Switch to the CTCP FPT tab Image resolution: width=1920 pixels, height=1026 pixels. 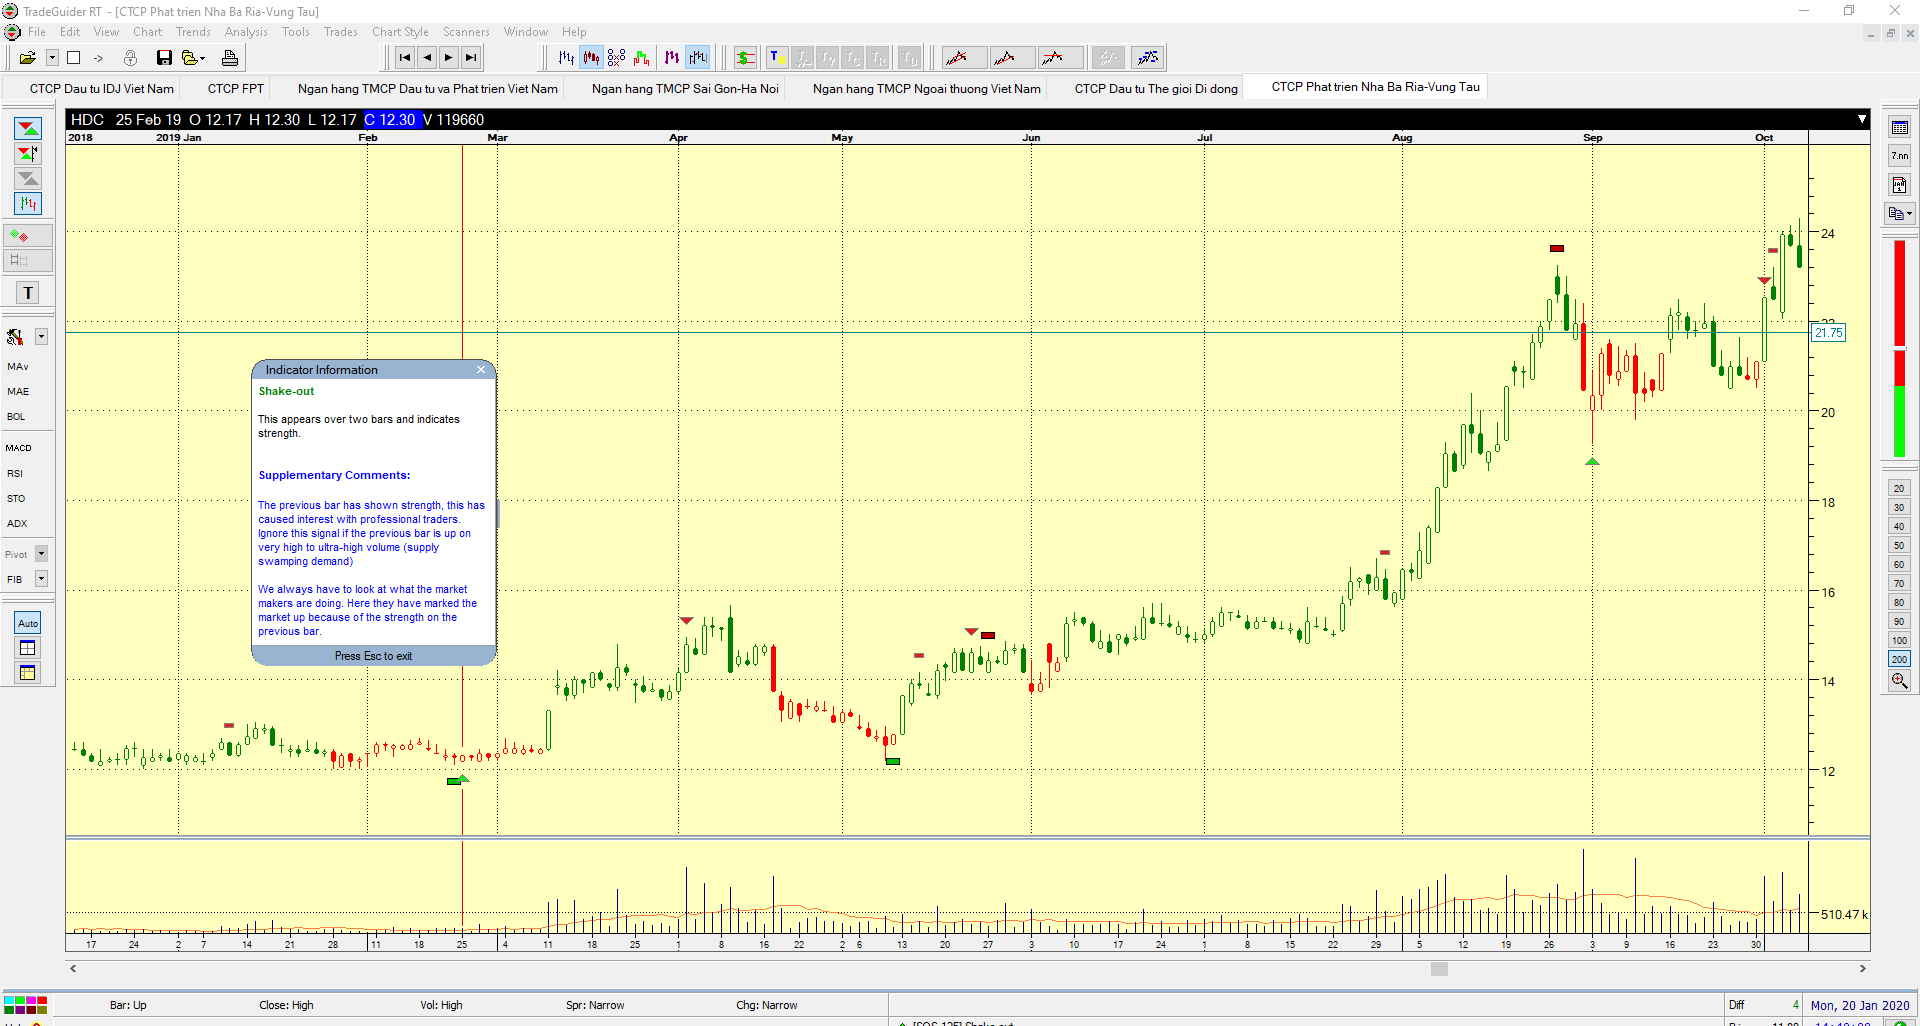pyautogui.click(x=236, y=89)
